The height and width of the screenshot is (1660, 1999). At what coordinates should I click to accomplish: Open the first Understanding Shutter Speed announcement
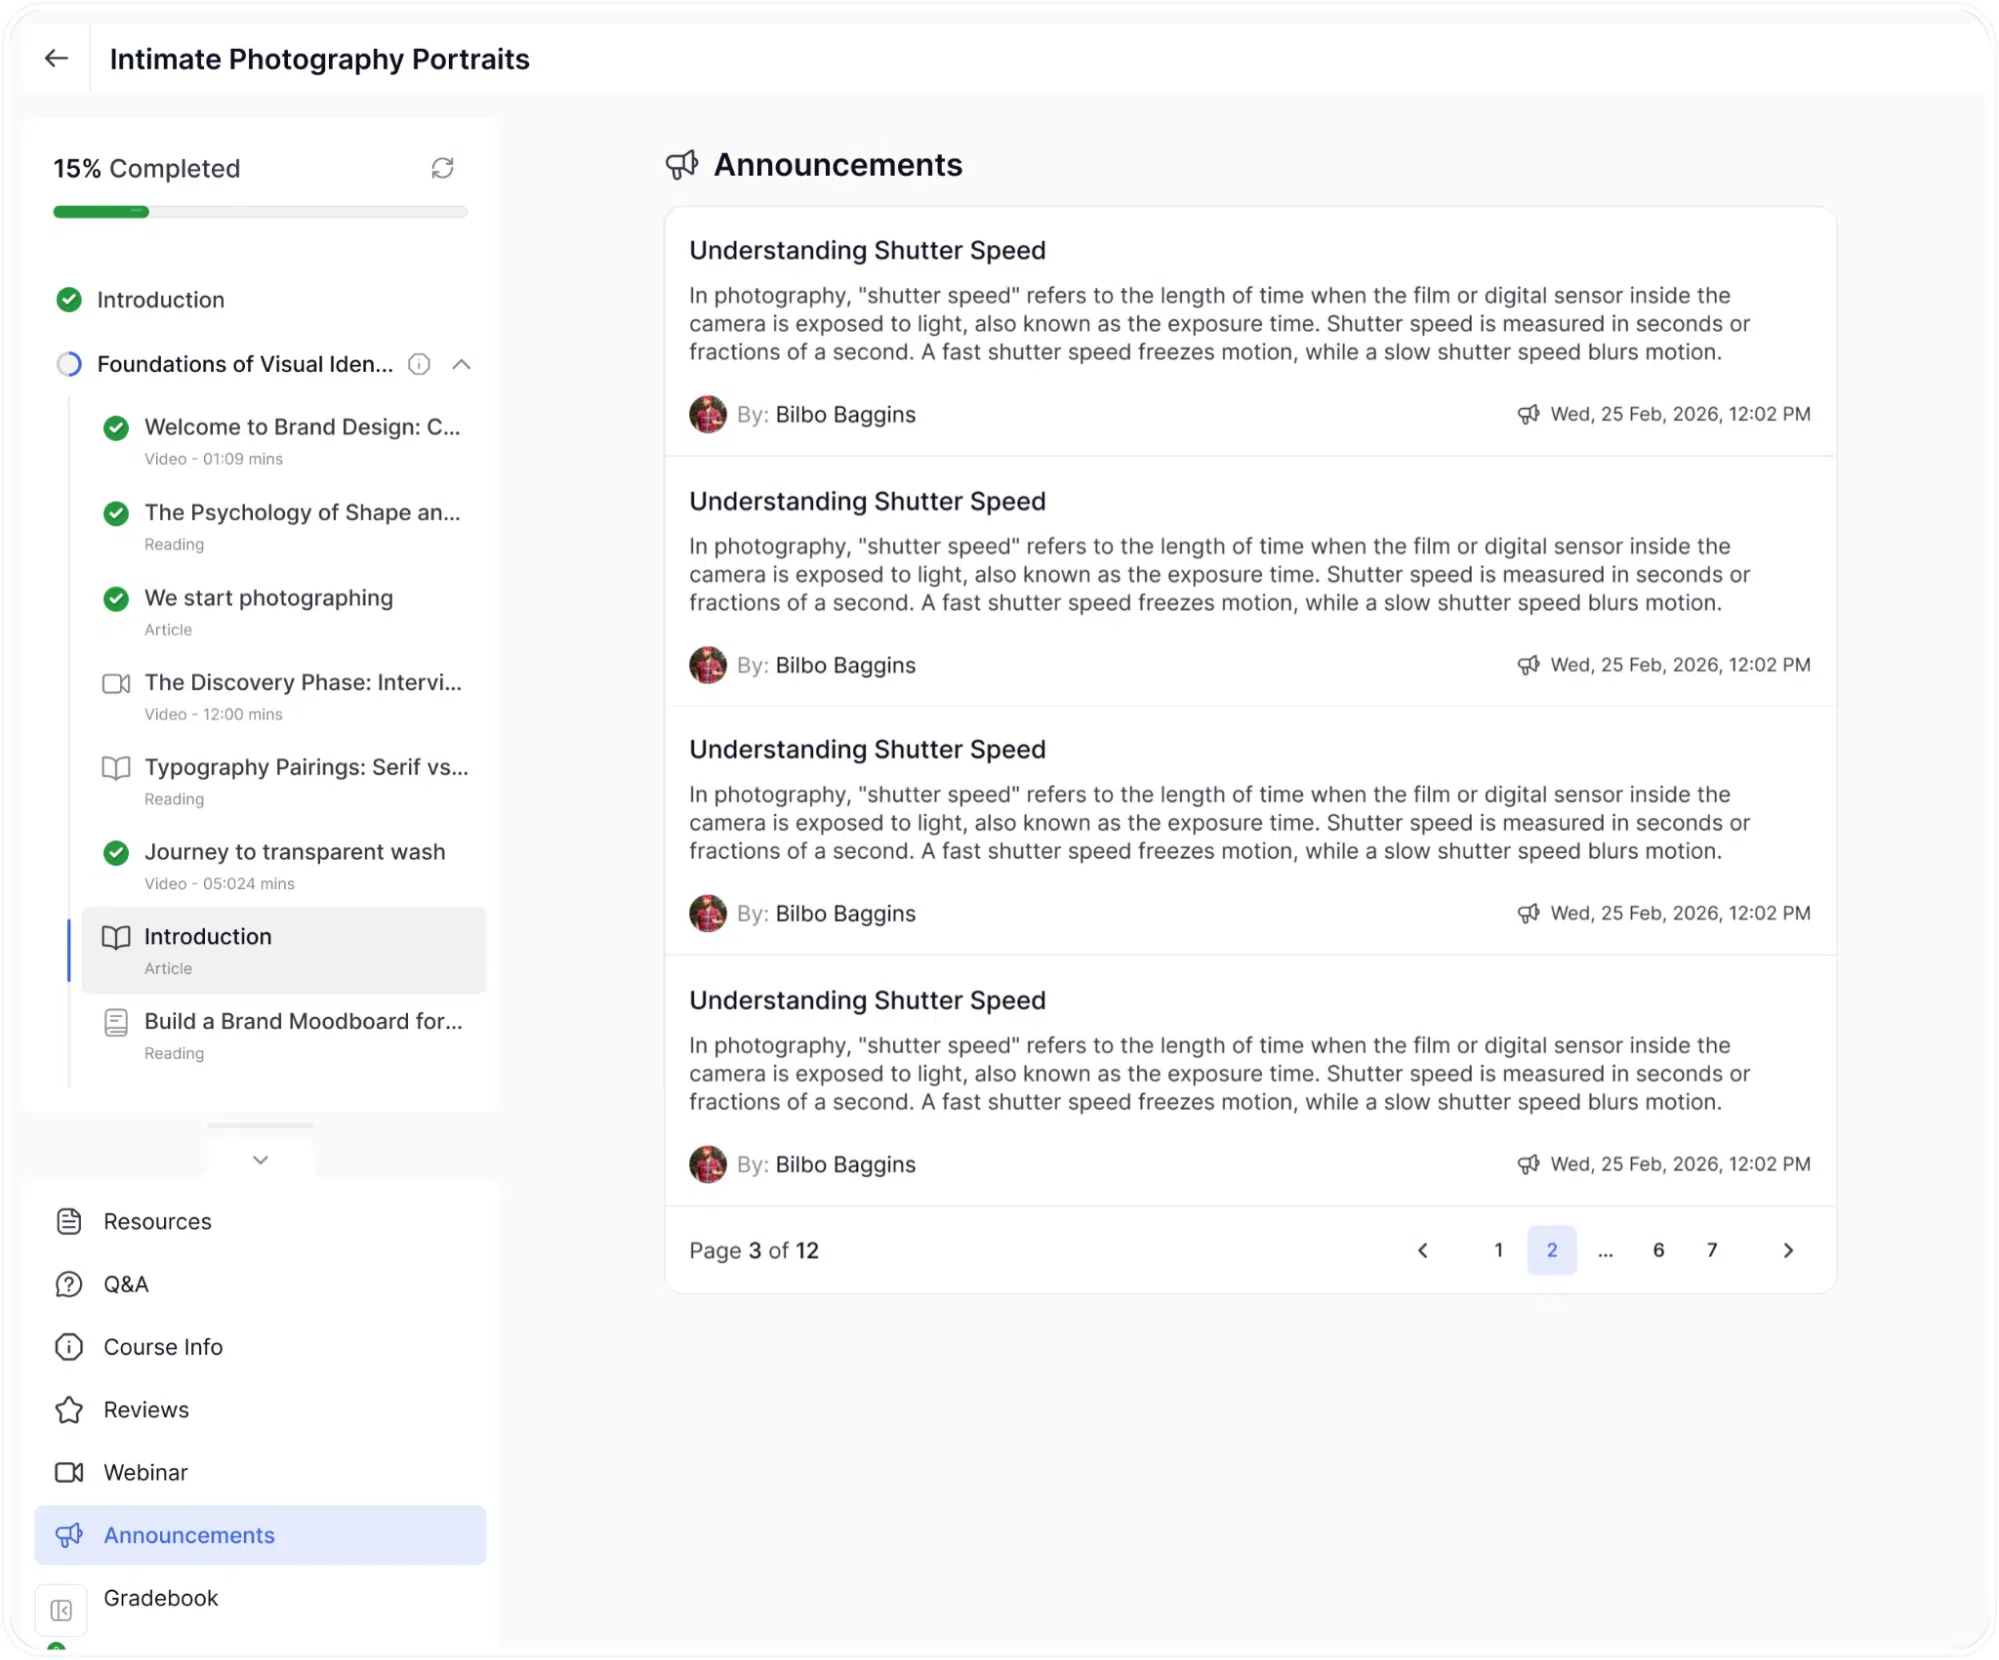point(867,250)
